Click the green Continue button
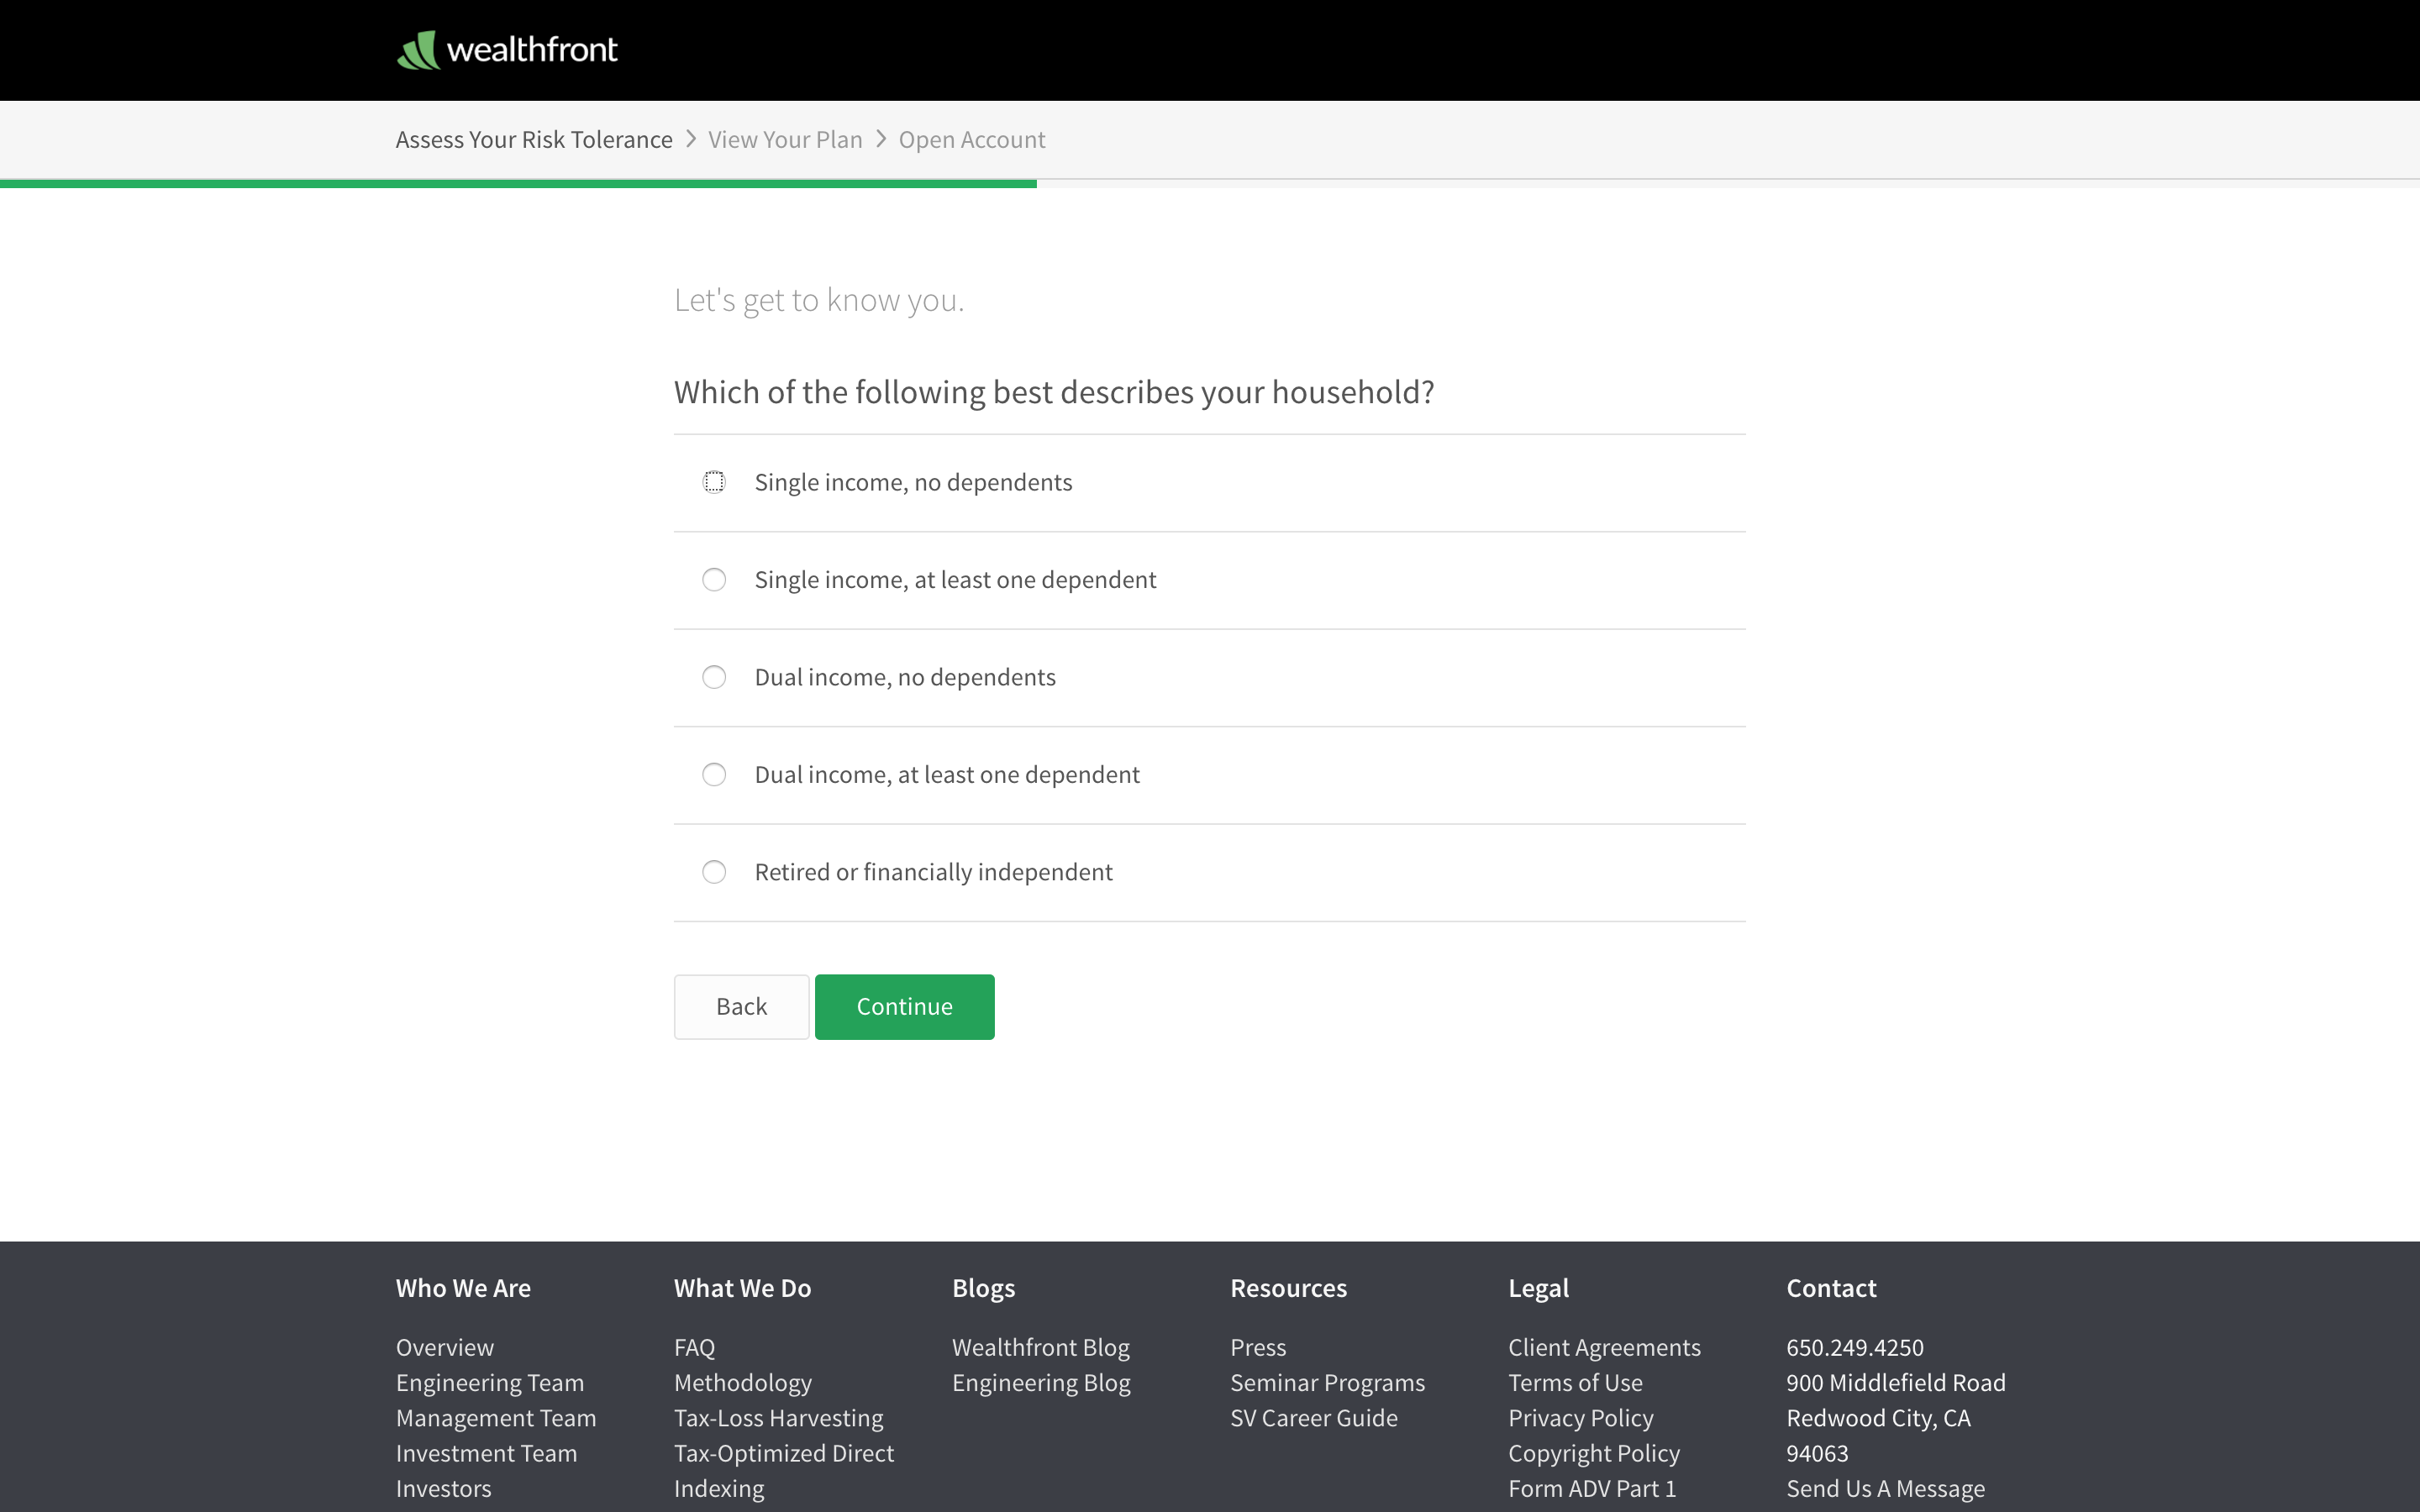Image resolution: width=2420 pixels, height=1512 pixels. 904,1006
